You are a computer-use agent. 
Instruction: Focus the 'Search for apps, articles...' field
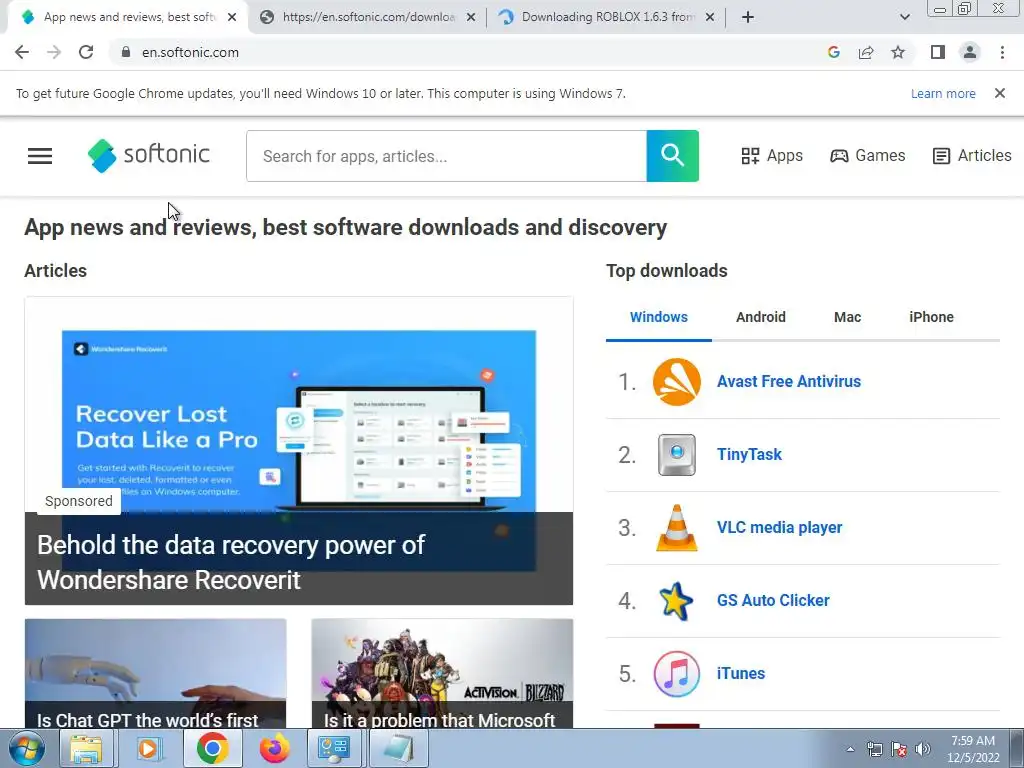447,155
